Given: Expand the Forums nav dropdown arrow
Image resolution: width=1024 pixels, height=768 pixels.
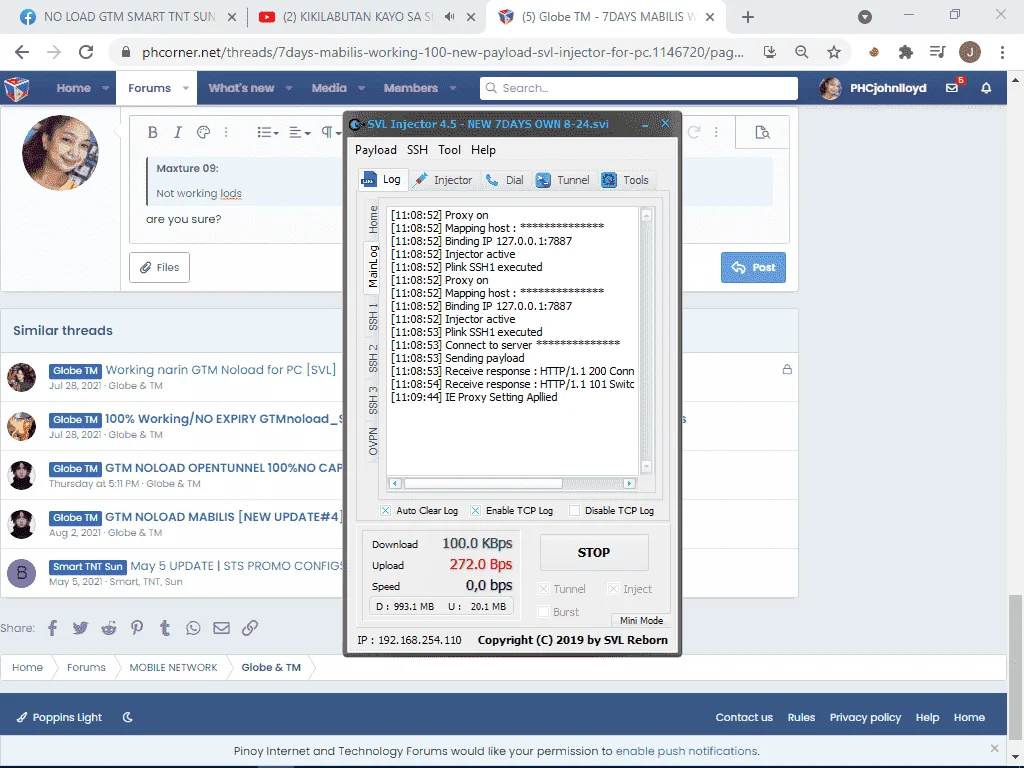Looking at the screenshot, I should click(186, 88).
